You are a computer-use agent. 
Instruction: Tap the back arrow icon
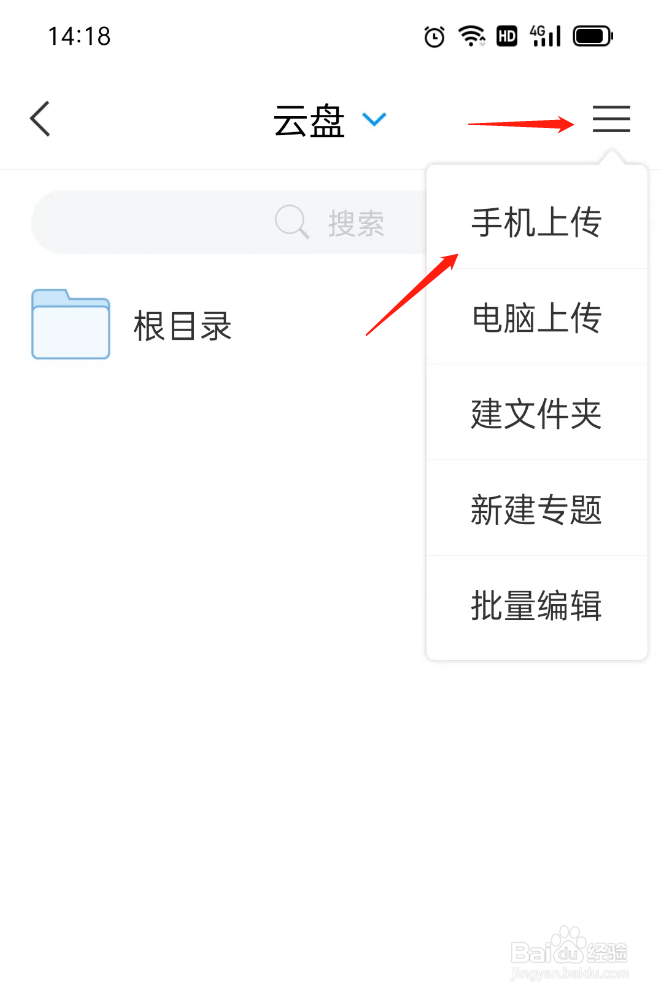pyautogui.click(x=40, y=119)
